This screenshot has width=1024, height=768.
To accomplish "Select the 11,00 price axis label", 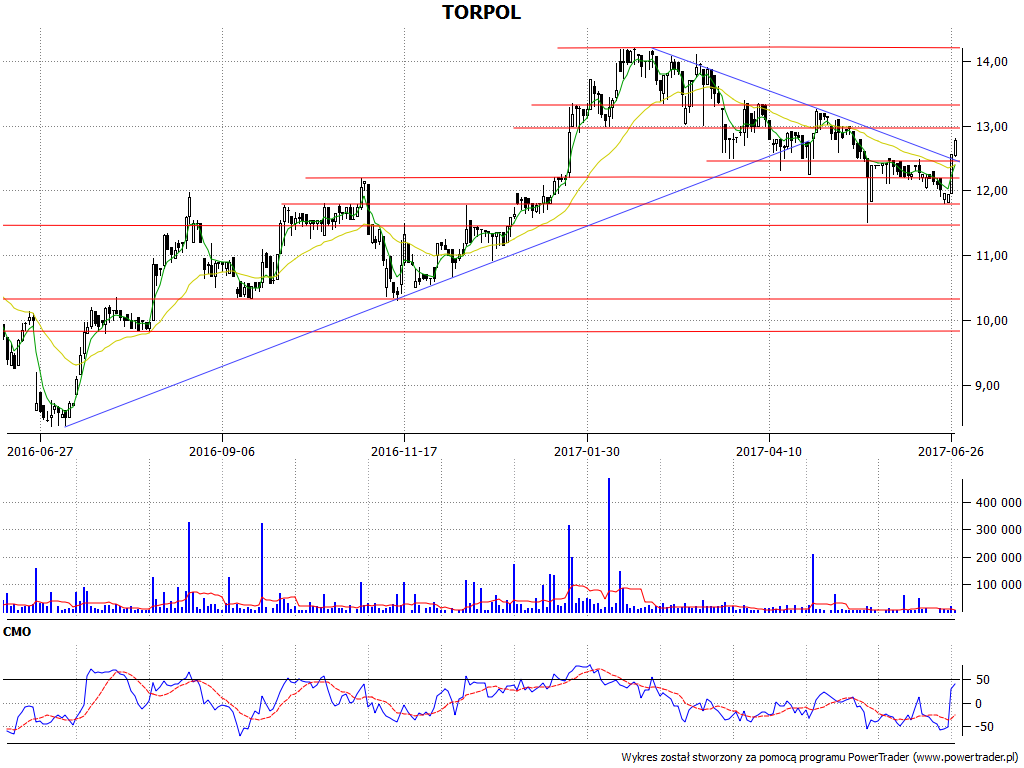I will click(x=992, y=256).
